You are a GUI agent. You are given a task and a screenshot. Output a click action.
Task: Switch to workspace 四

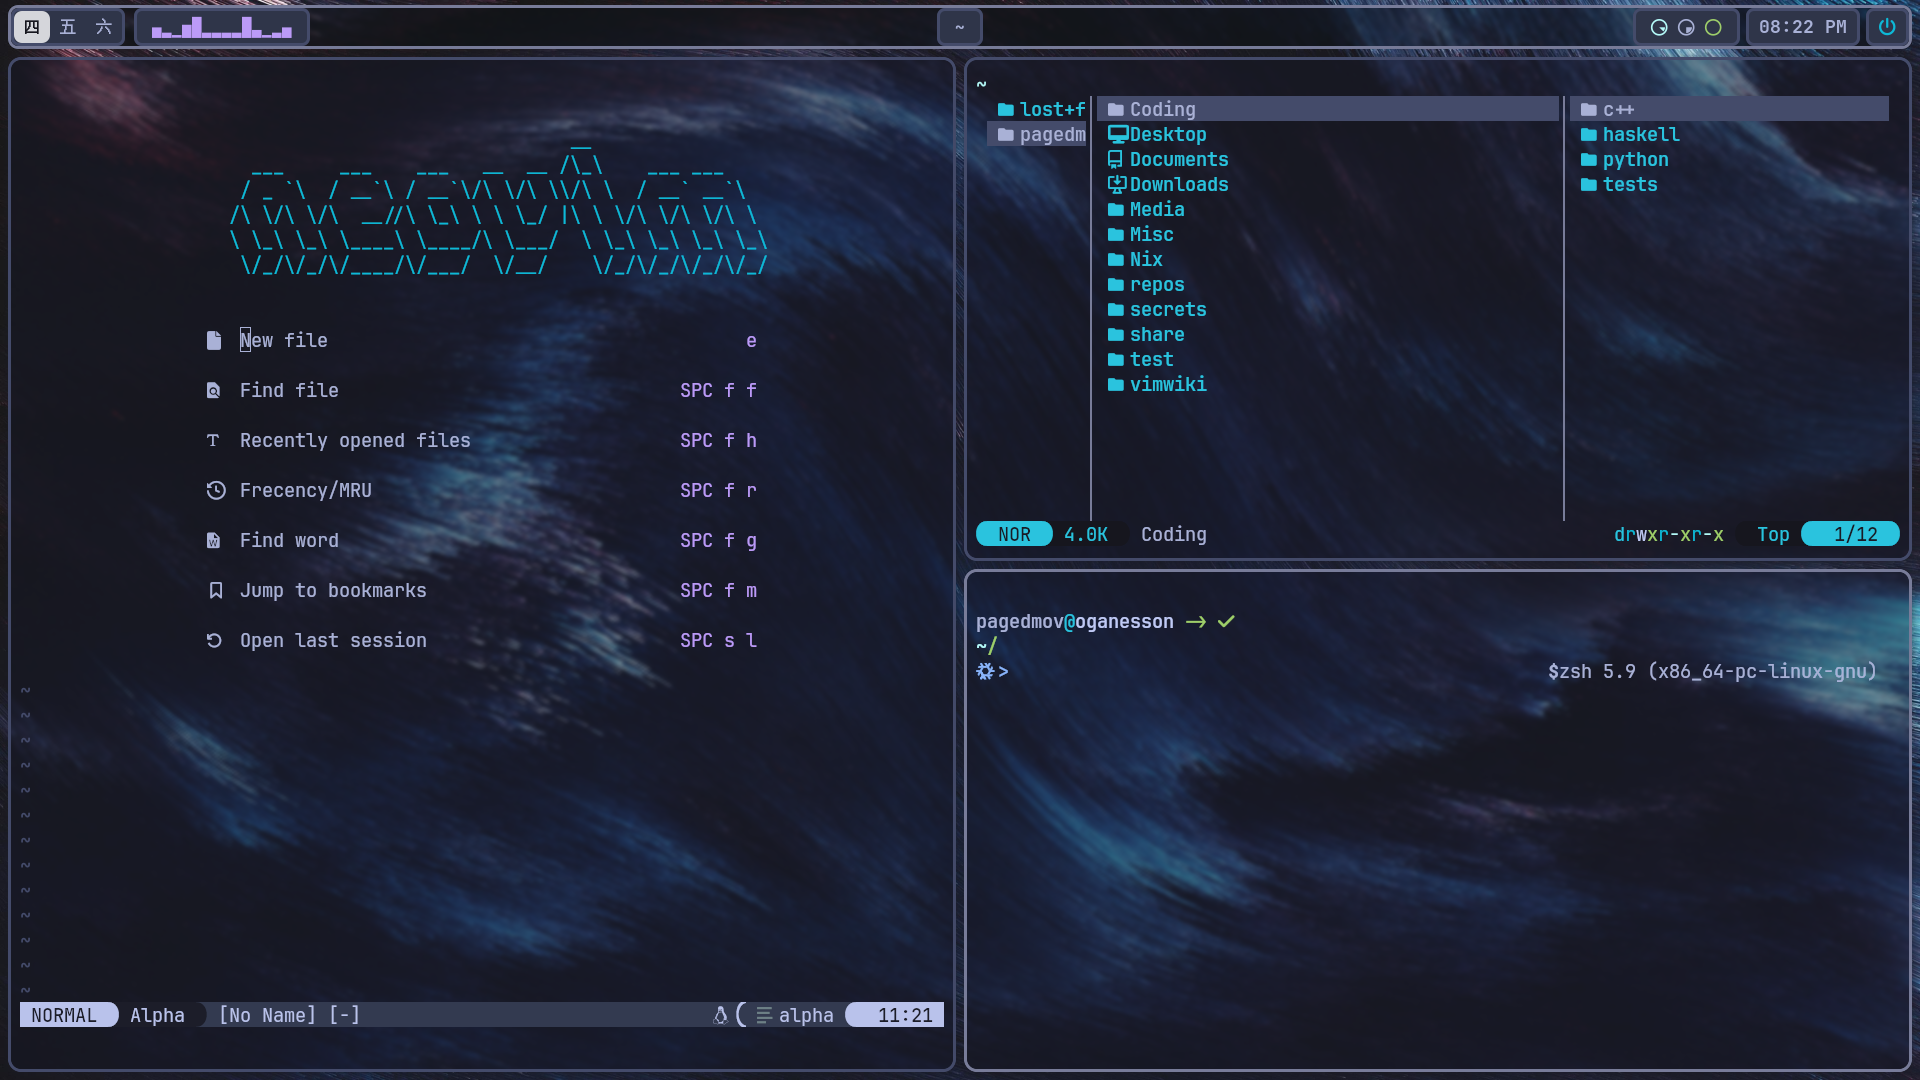point(33,27)
